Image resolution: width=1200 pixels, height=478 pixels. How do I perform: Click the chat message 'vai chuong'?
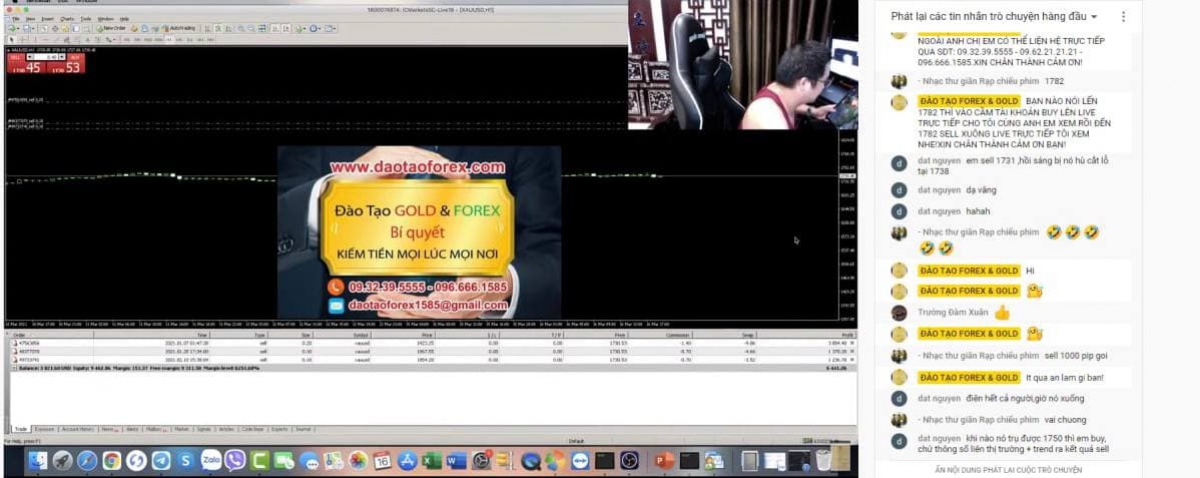[x=1066, y=420]
